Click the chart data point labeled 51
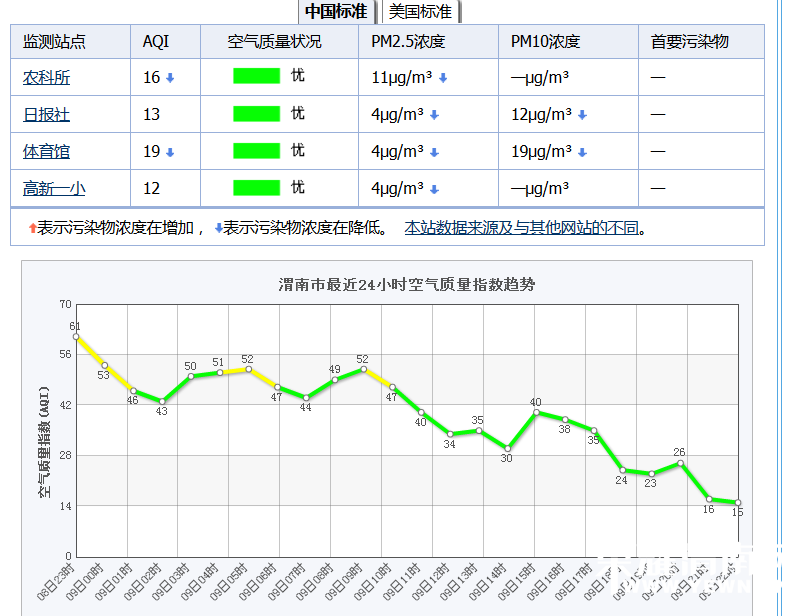Screen dimensions: 810x616 [x=220, y=373]
